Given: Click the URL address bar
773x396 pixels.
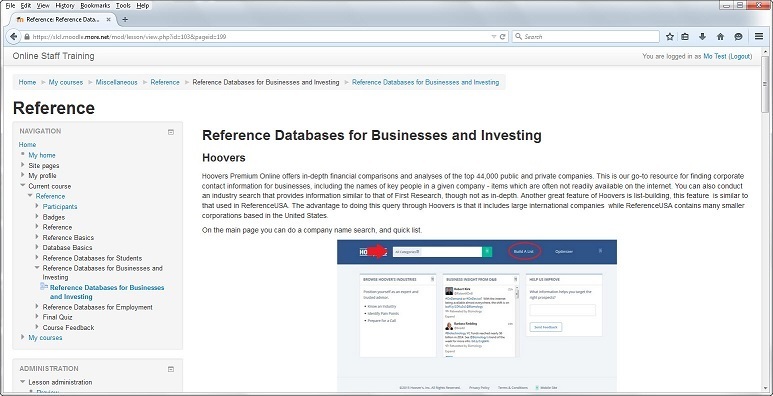Looking at the screenshot, I should (x=261, y=37).
